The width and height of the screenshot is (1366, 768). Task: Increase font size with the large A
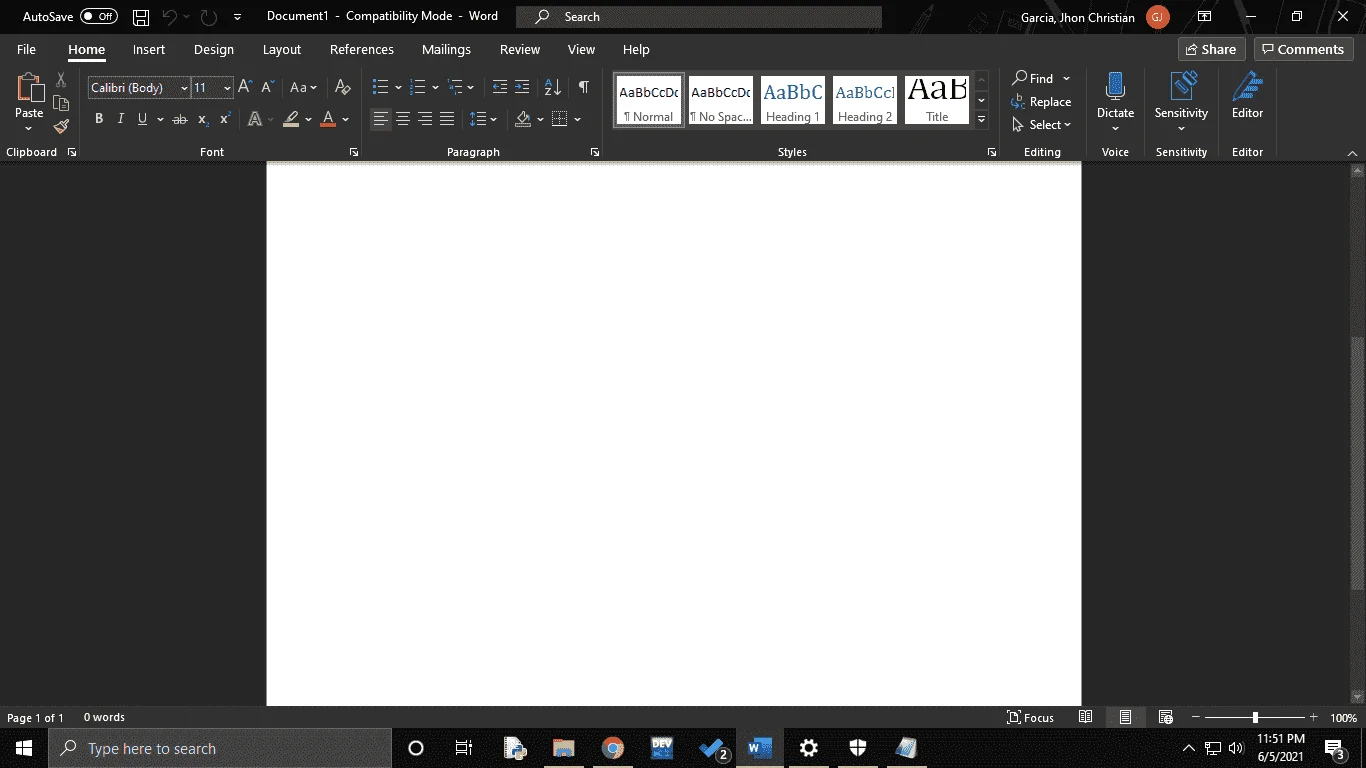coord(245,88)
